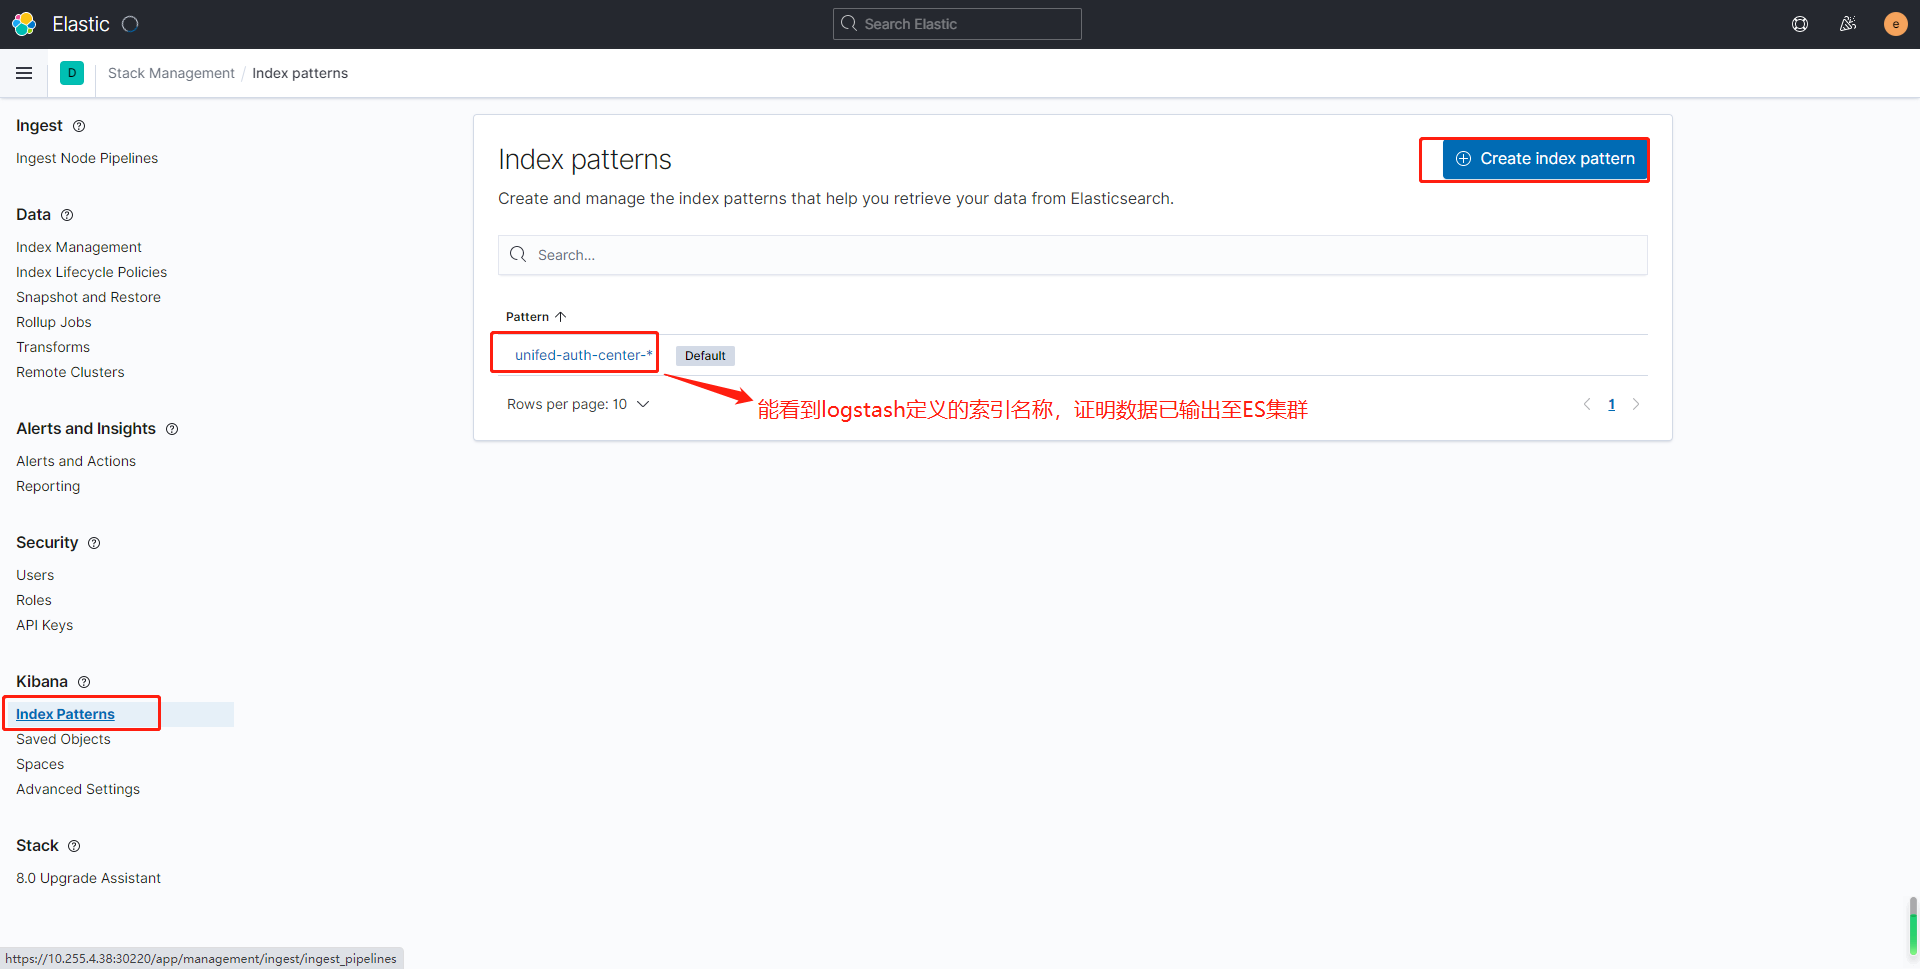
Task: Go to previous page arrow
Action: coord(1587,404)
